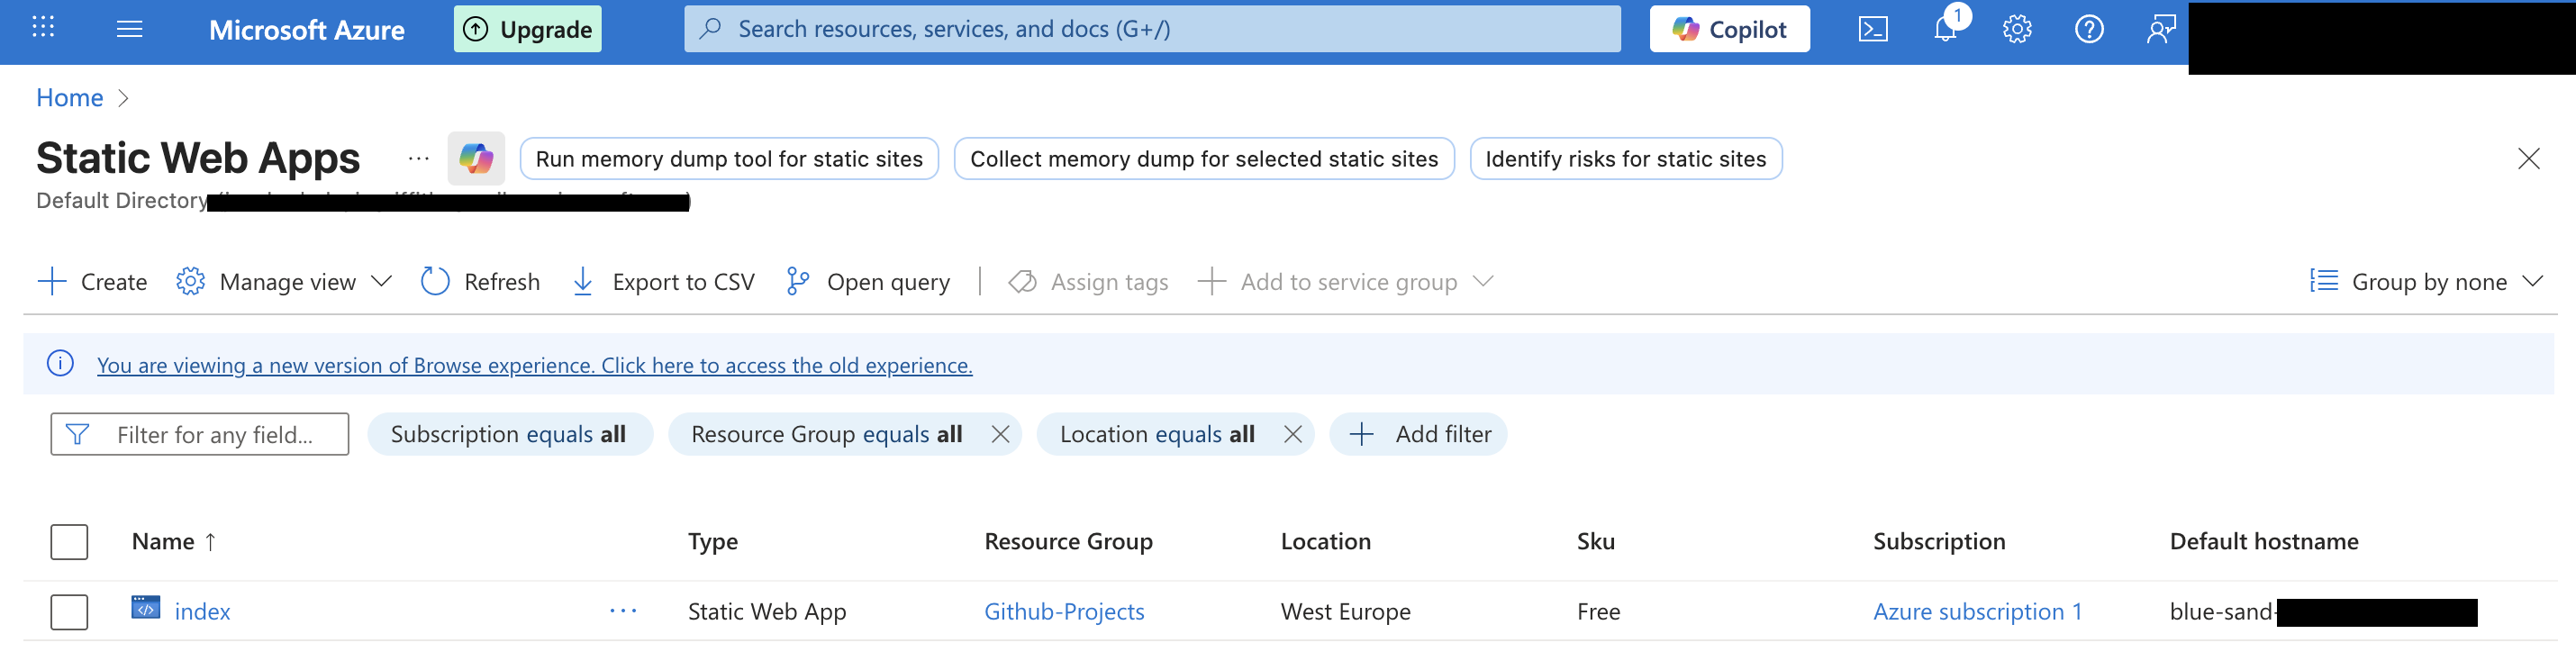The image size is (2576, 670).
Task: Open the Resource Group equals all filter
Action: [827, 435]
